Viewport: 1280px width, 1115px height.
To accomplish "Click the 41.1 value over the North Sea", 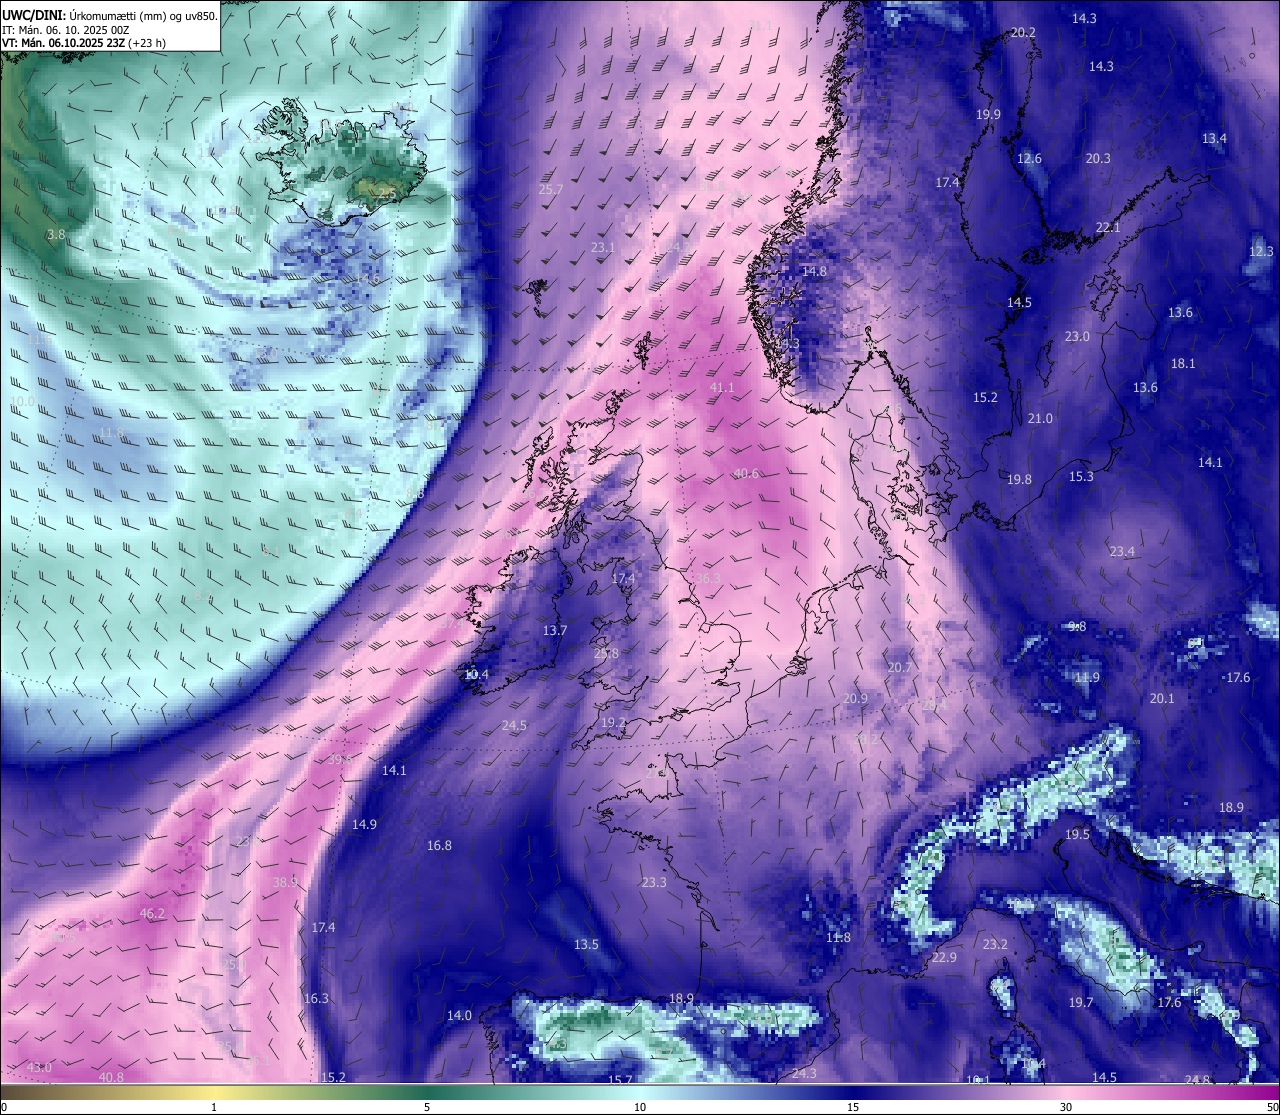I will [x=722, y=387].
